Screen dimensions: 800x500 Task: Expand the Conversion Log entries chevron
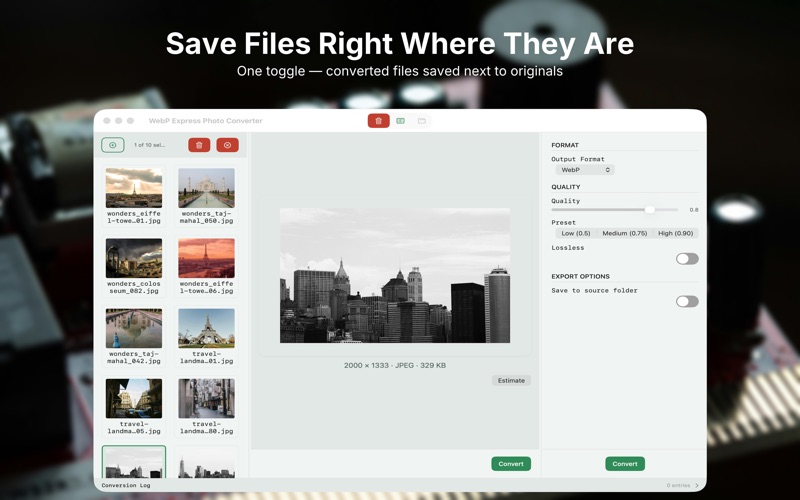pyautogui.click(x=697, y=485)
